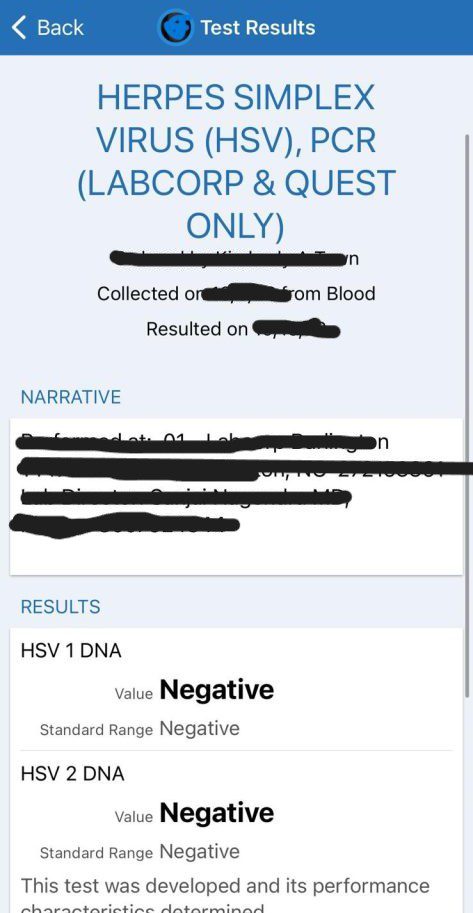Tap the Resulted on date line
Image resolution: width=473 pixels, height=913 pixels.
243,328
